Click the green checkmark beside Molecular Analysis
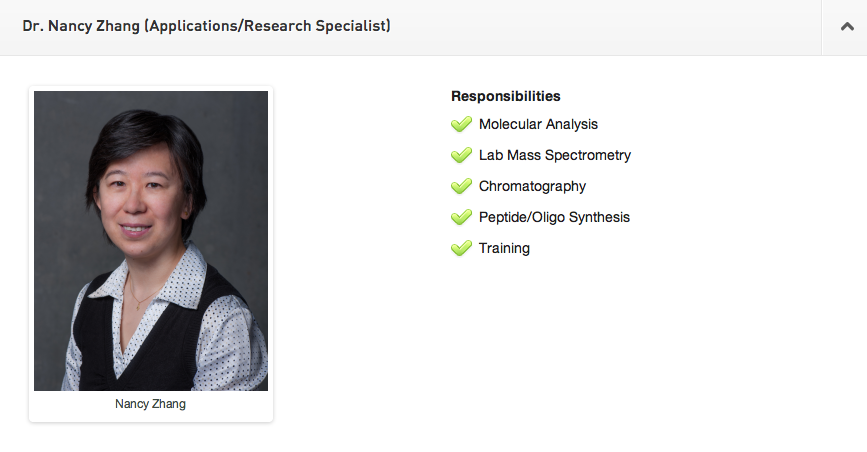The height and width of the screenshot is (452, 867). 461,124
